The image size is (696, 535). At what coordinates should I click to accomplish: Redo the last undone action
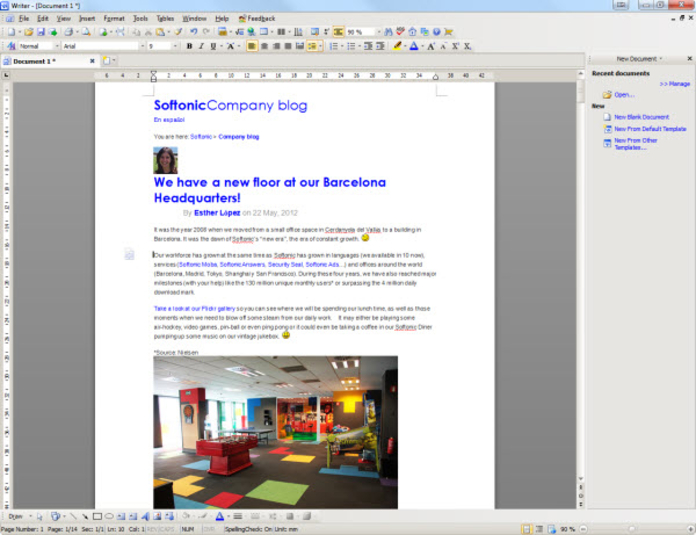click(206, 32)
